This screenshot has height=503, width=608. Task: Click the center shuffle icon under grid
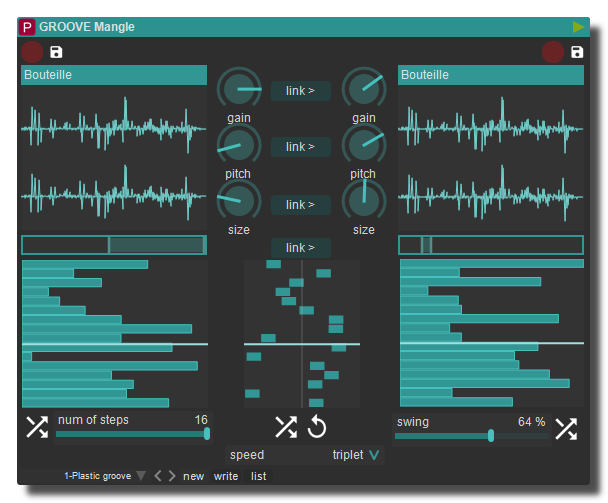point(286,427)
